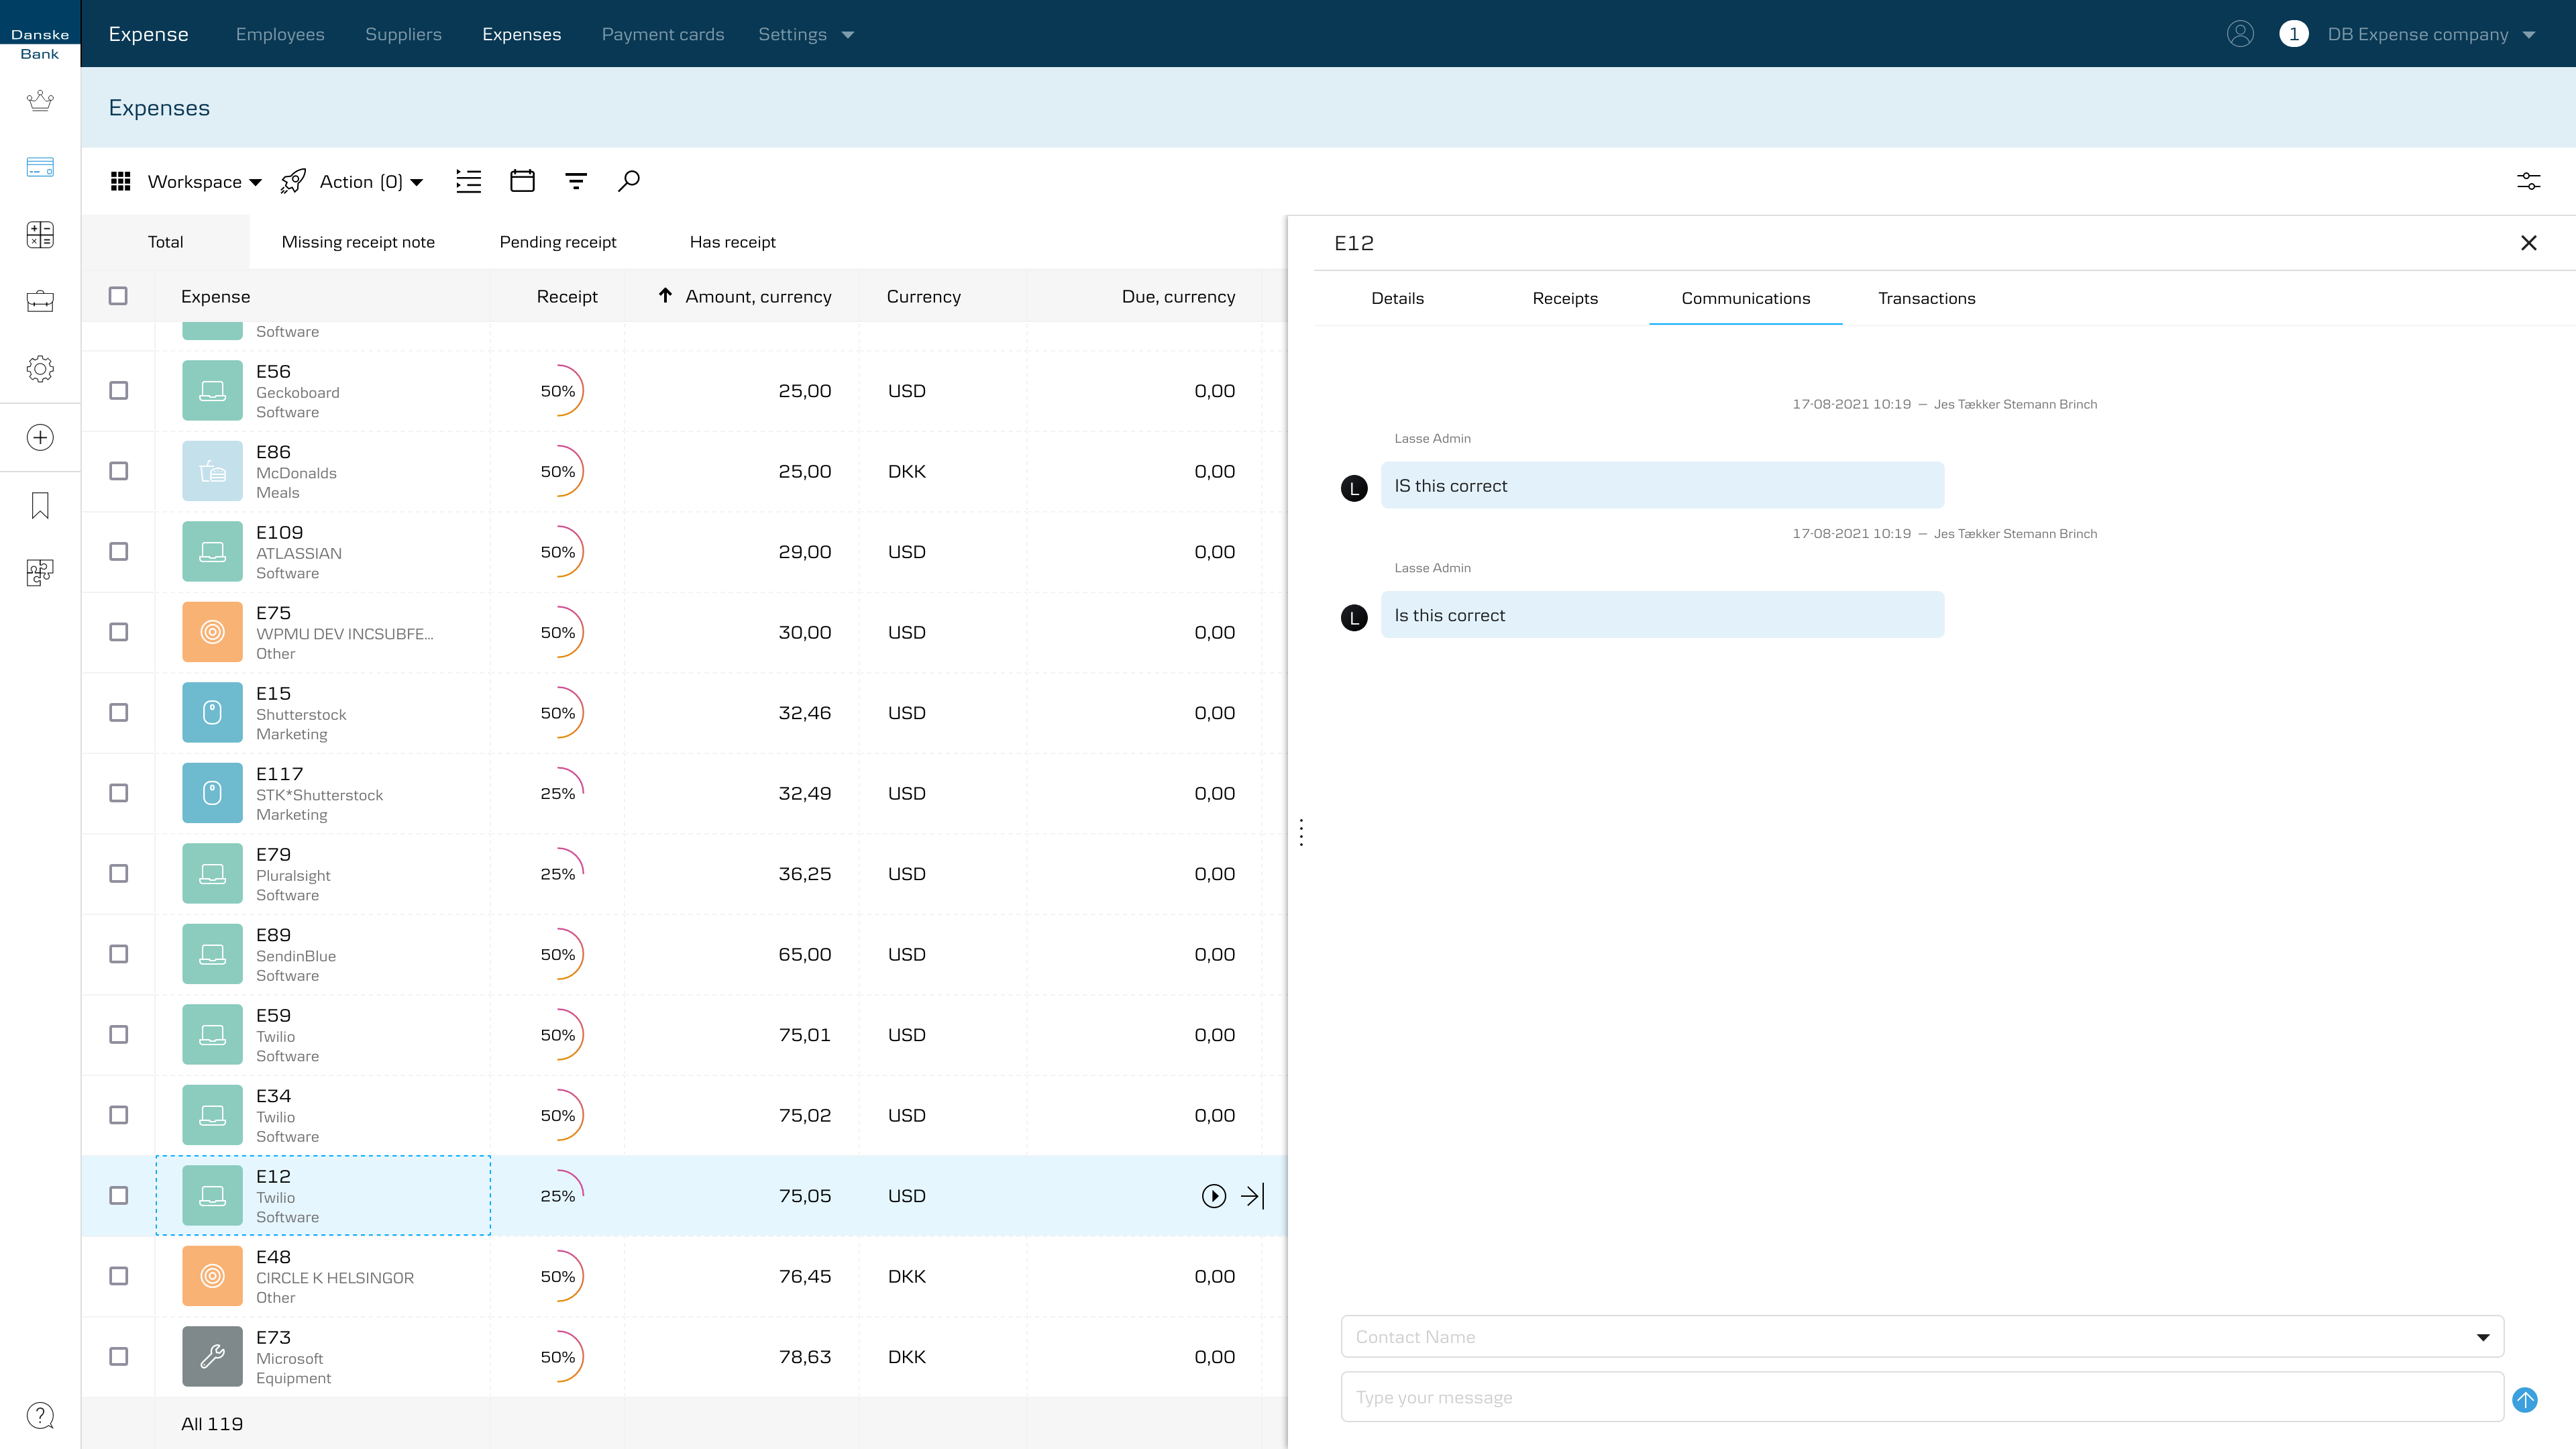Click the rocket Action icon
The image size is (2576, 1449).
(x=293, y=181)
